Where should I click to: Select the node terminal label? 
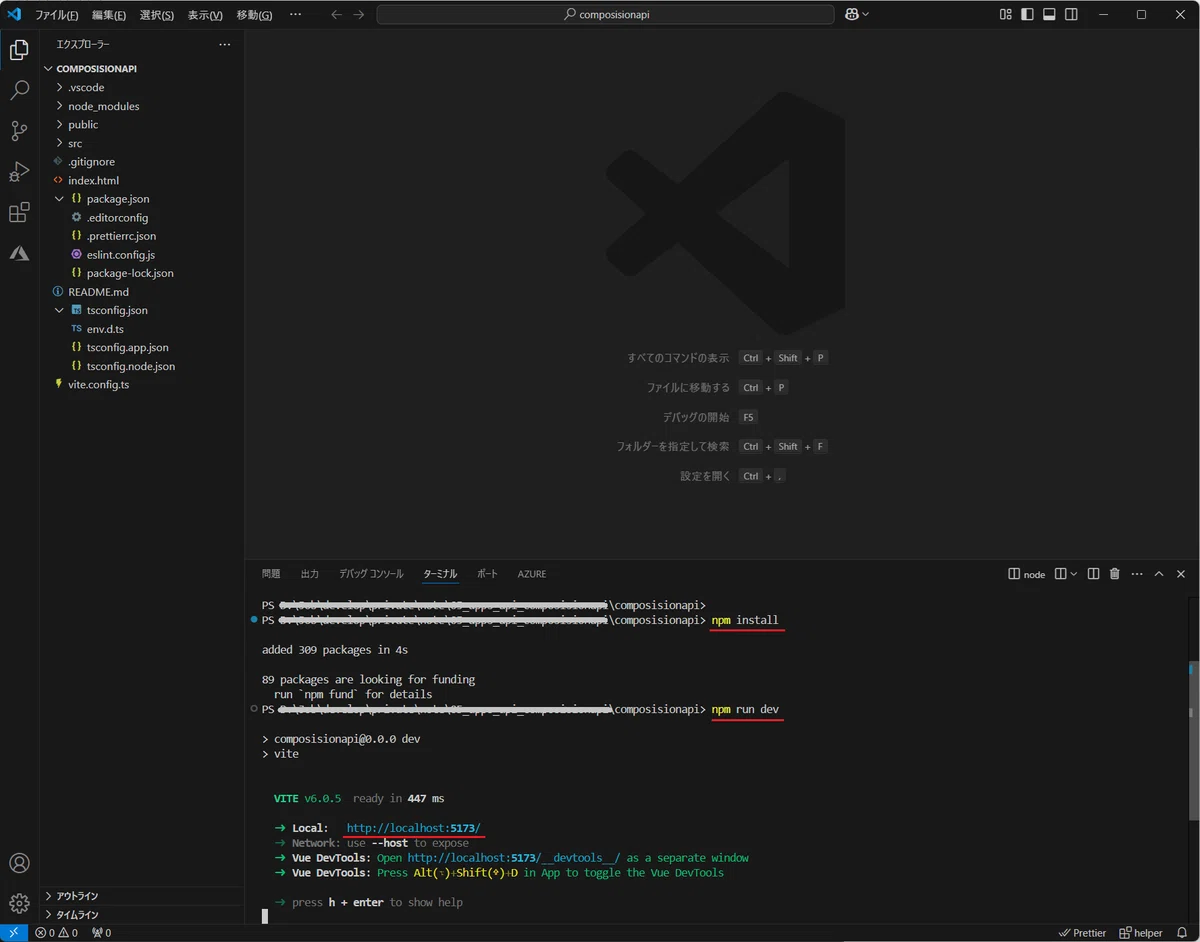pyautogui.click(x=1027, y=574)
